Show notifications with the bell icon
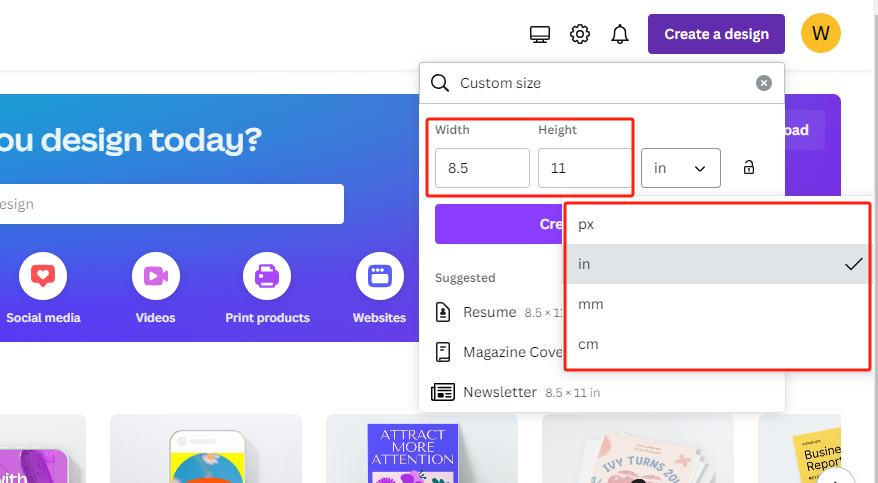Screen dimensions: 878x483 pos(619,34)
